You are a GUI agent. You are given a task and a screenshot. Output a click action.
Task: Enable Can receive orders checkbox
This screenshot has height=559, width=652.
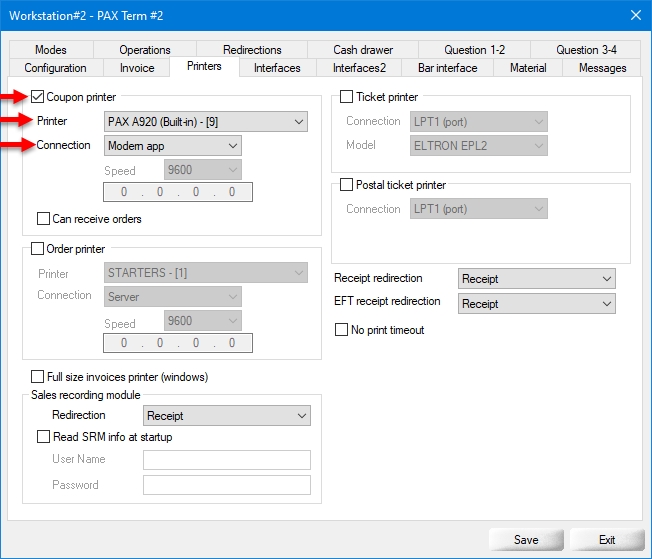tap(44, 219)
